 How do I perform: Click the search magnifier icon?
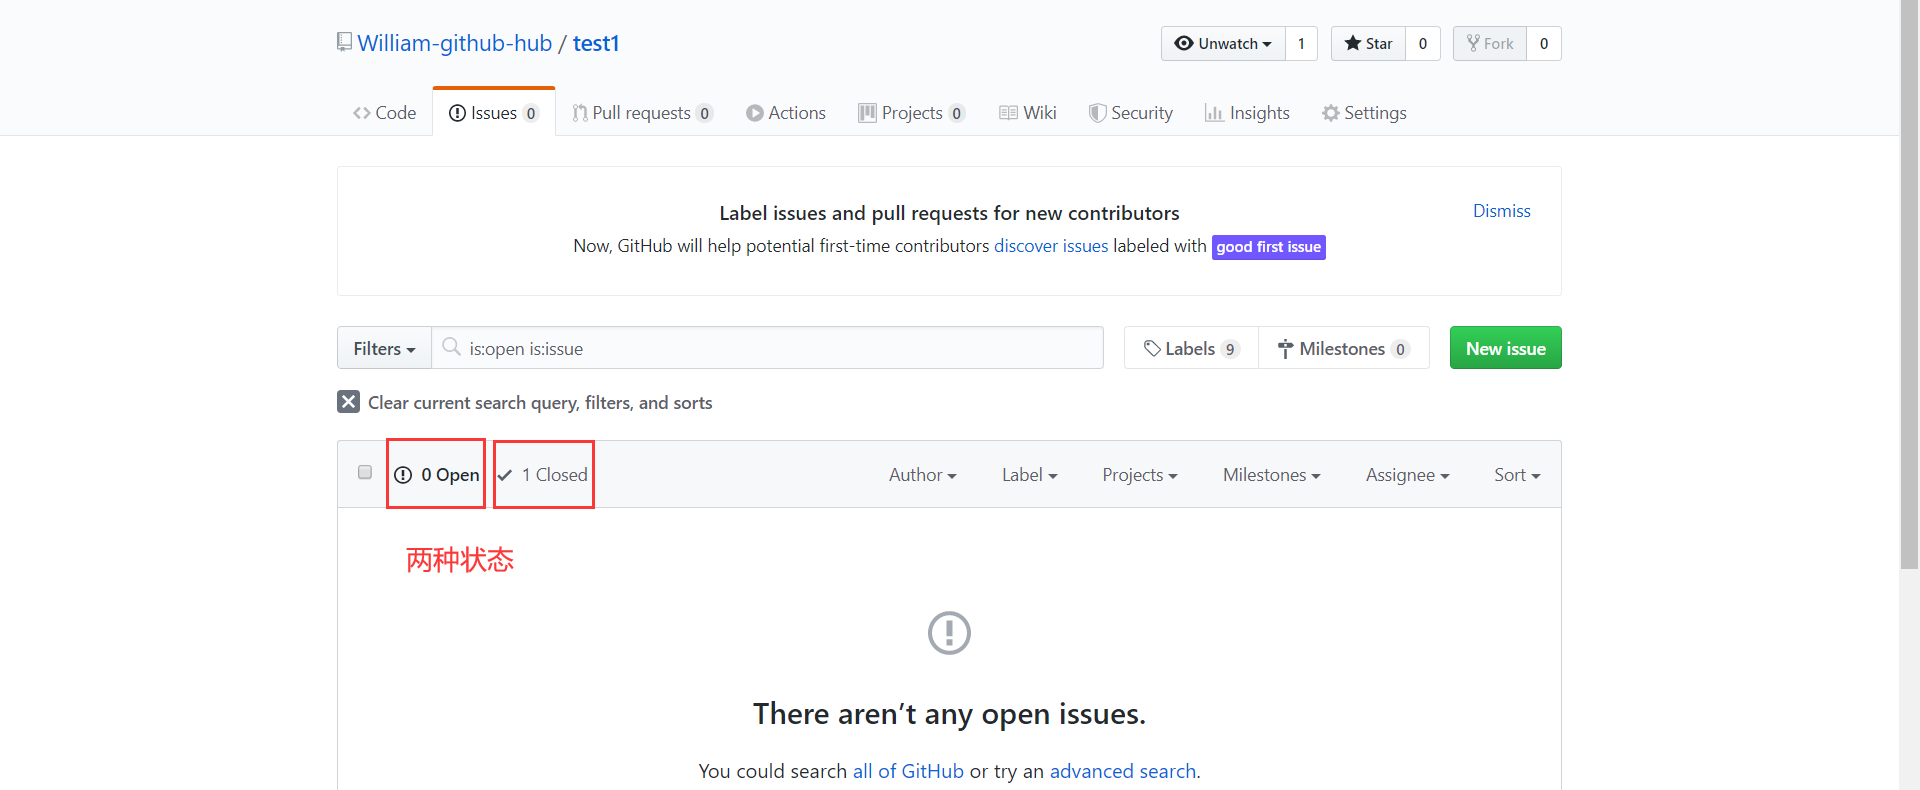pyautogui.click(x=452, y=347)
